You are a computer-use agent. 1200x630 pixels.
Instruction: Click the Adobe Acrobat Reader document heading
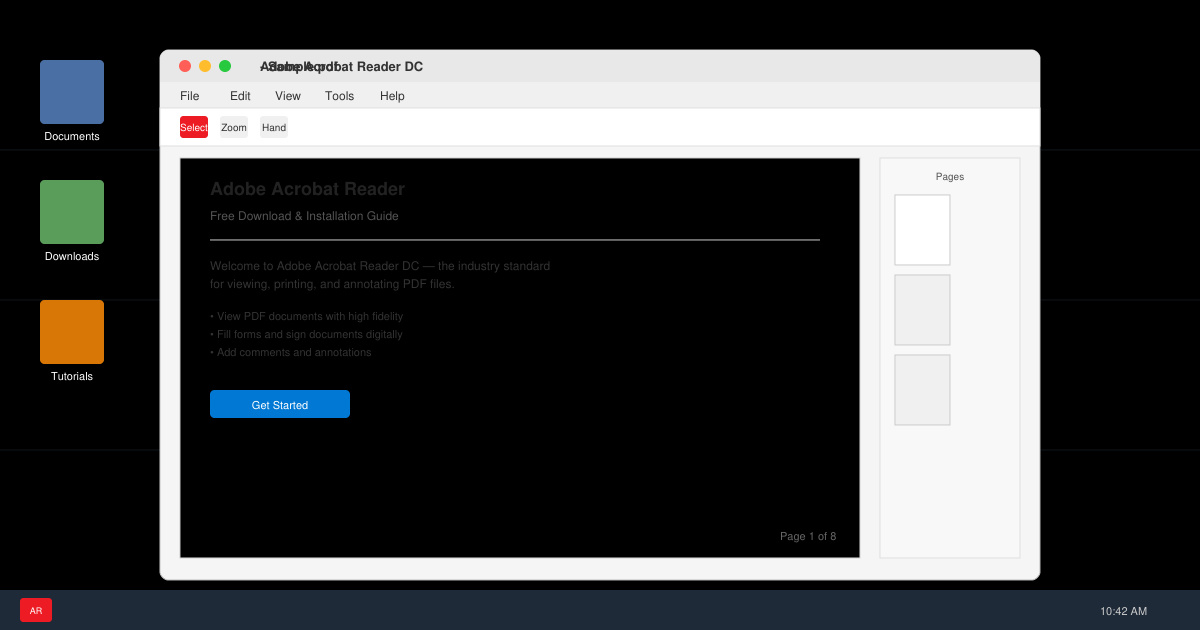pos(307,189)
